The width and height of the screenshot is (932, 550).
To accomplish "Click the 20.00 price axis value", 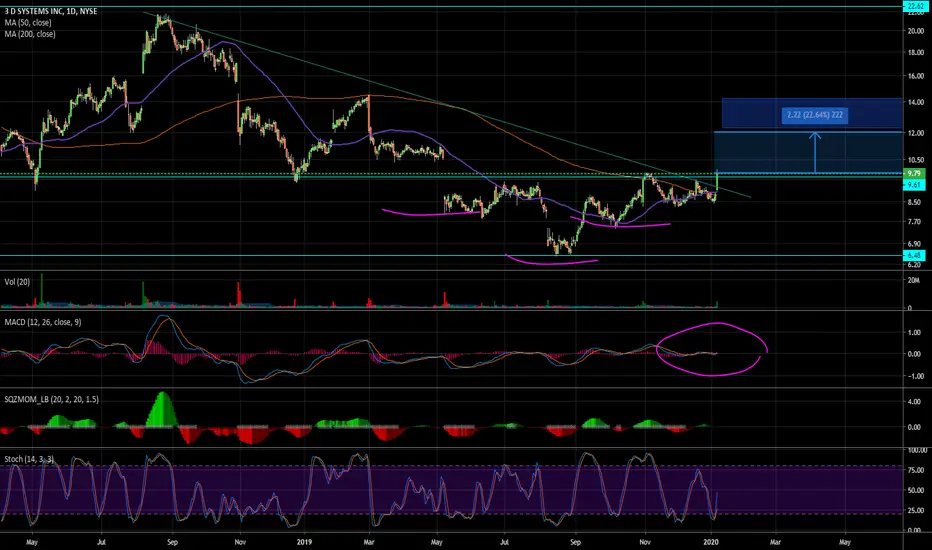I will (915, 32).
